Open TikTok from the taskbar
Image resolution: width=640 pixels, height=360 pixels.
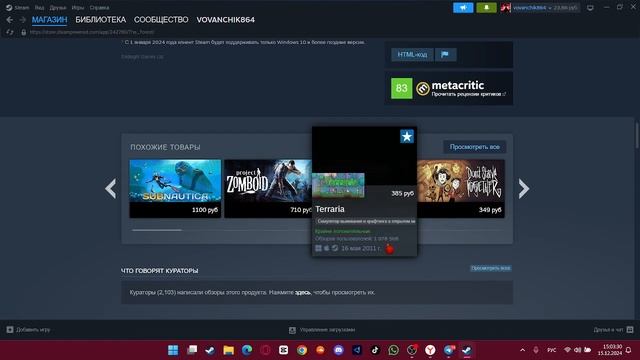coord(375,350)
